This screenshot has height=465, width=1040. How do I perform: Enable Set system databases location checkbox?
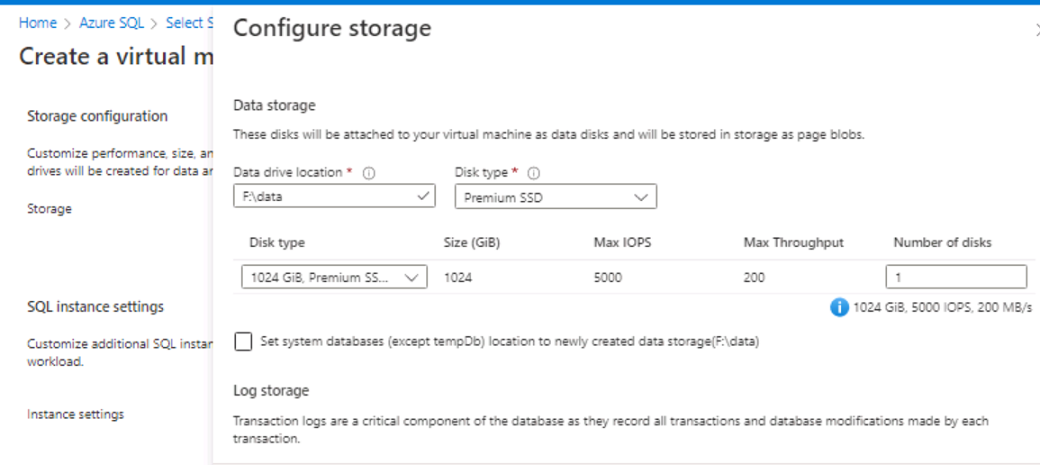point(243,342)
